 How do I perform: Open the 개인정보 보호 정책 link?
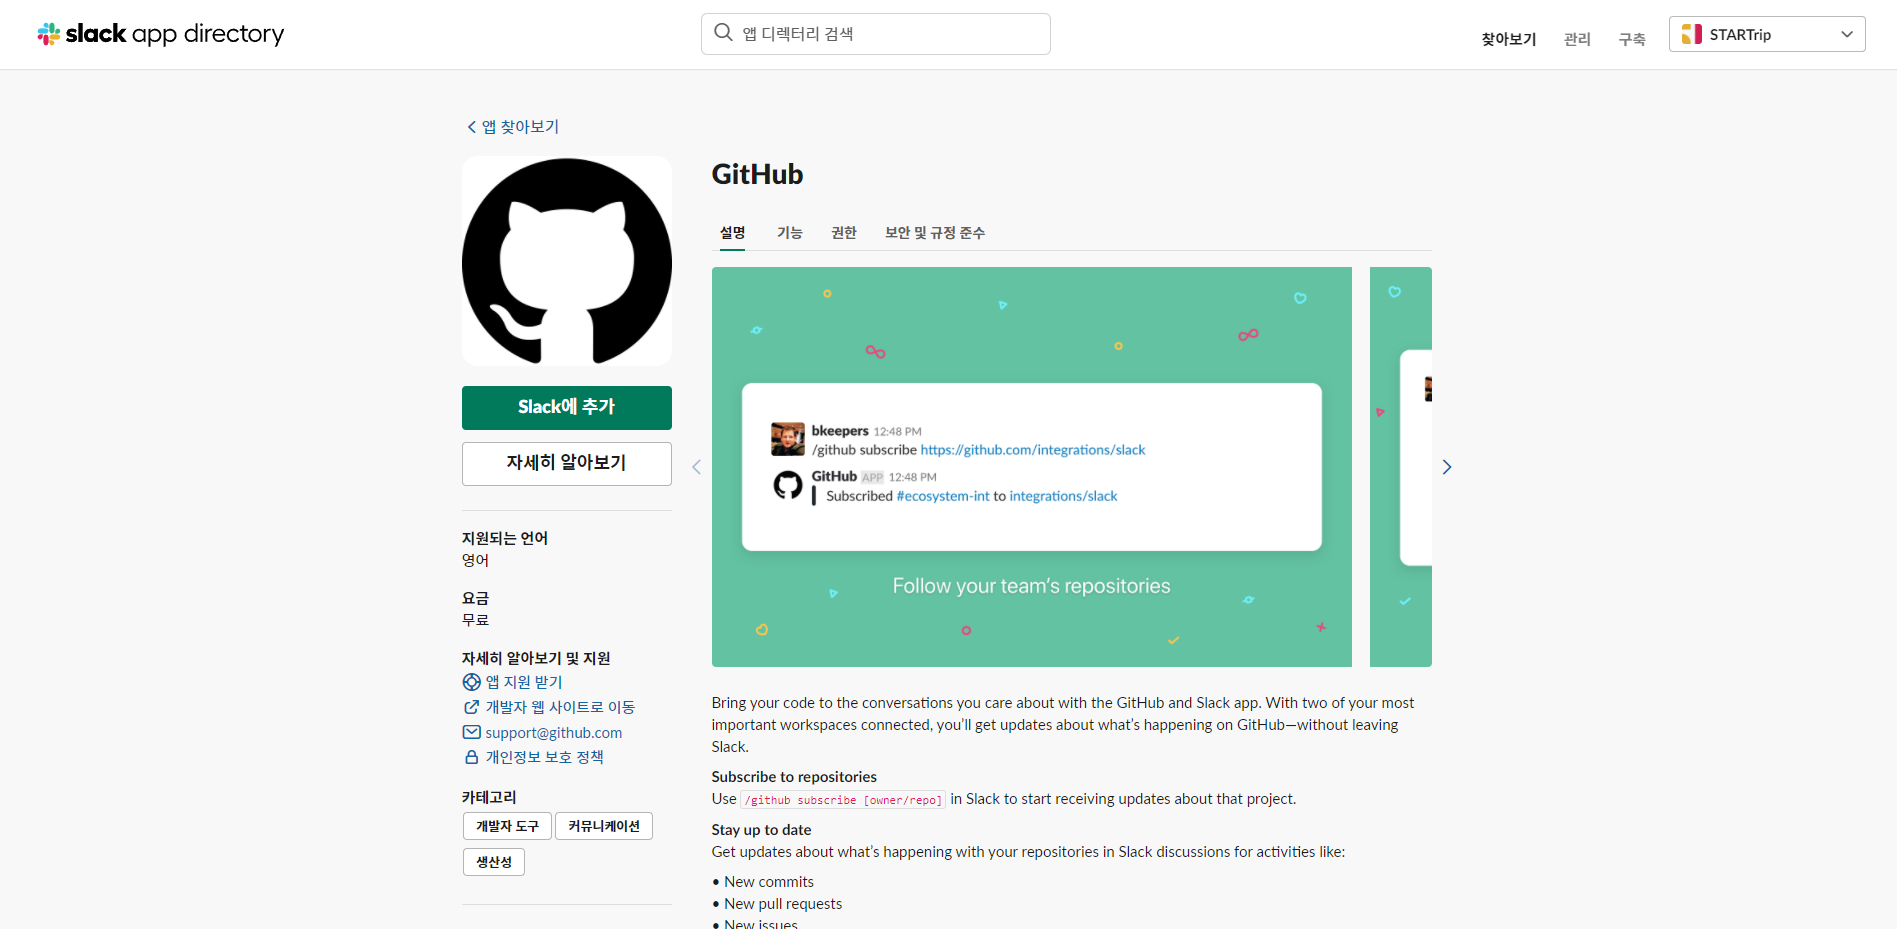point(545,757)
